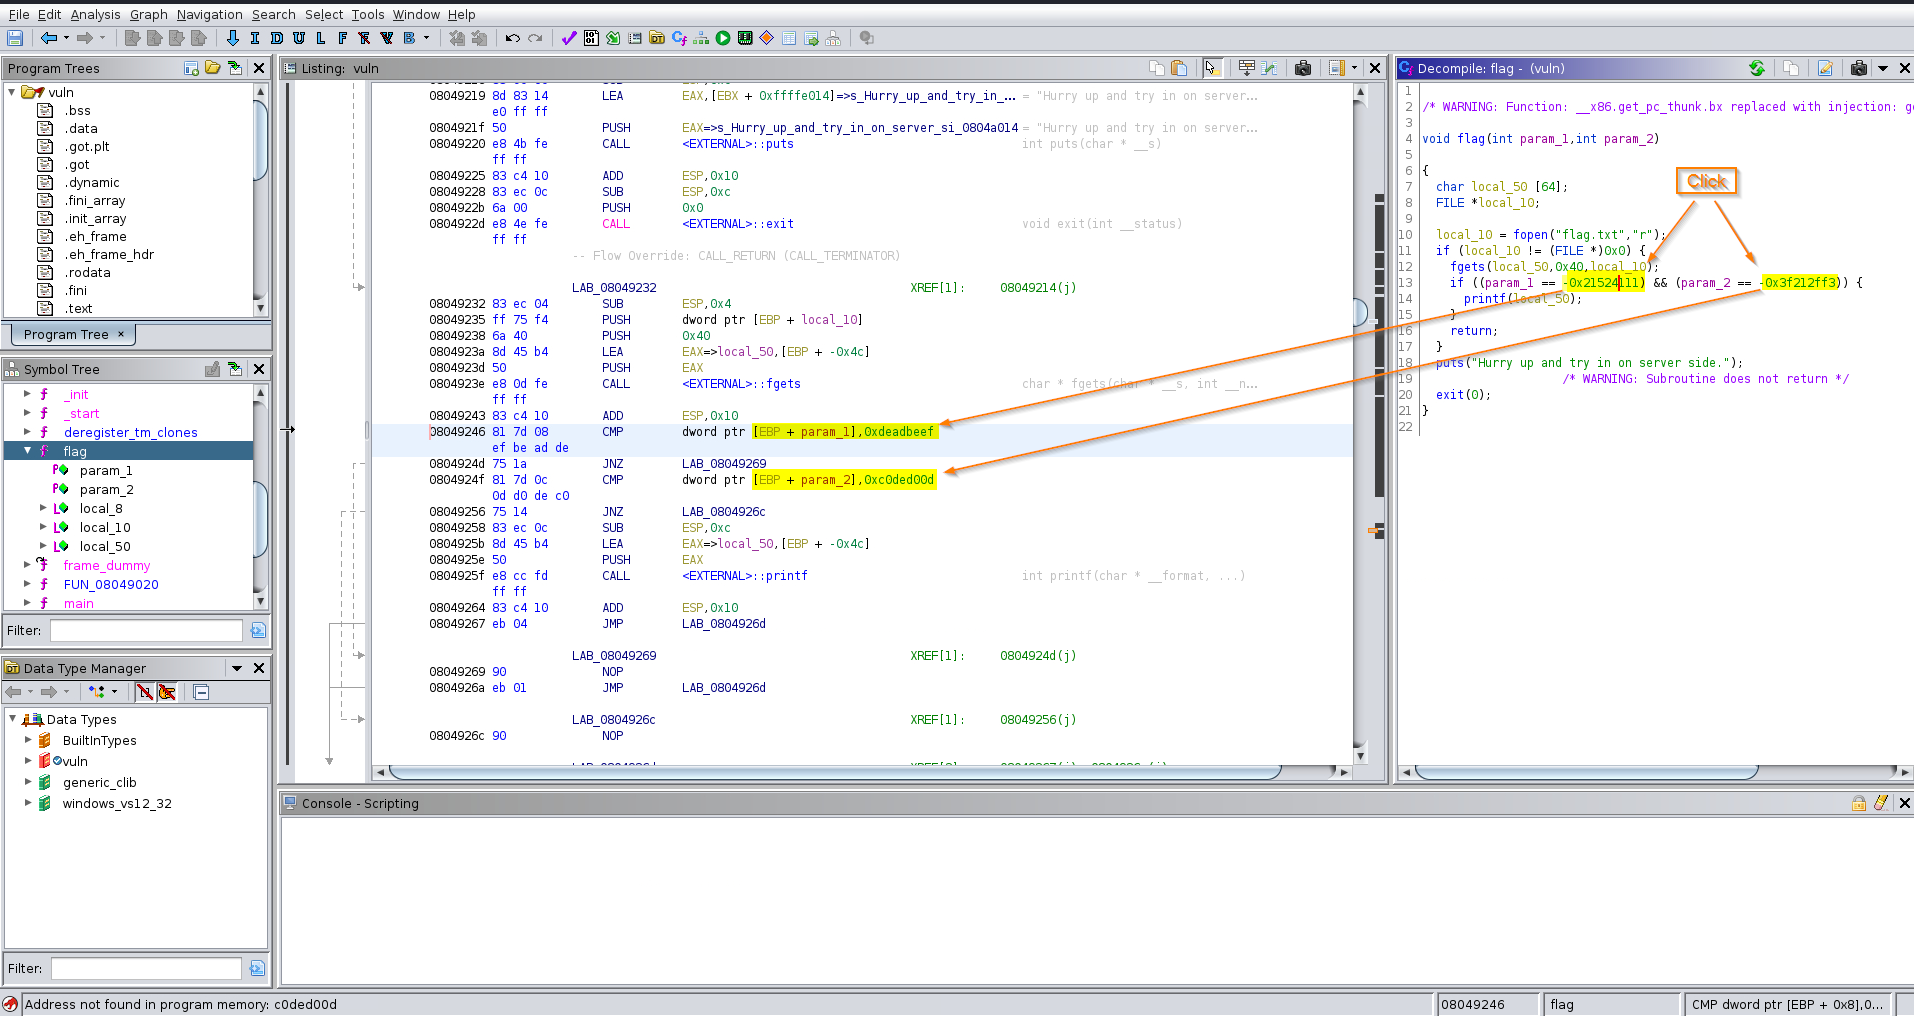Open the Search menu

[x=273, y=14]
